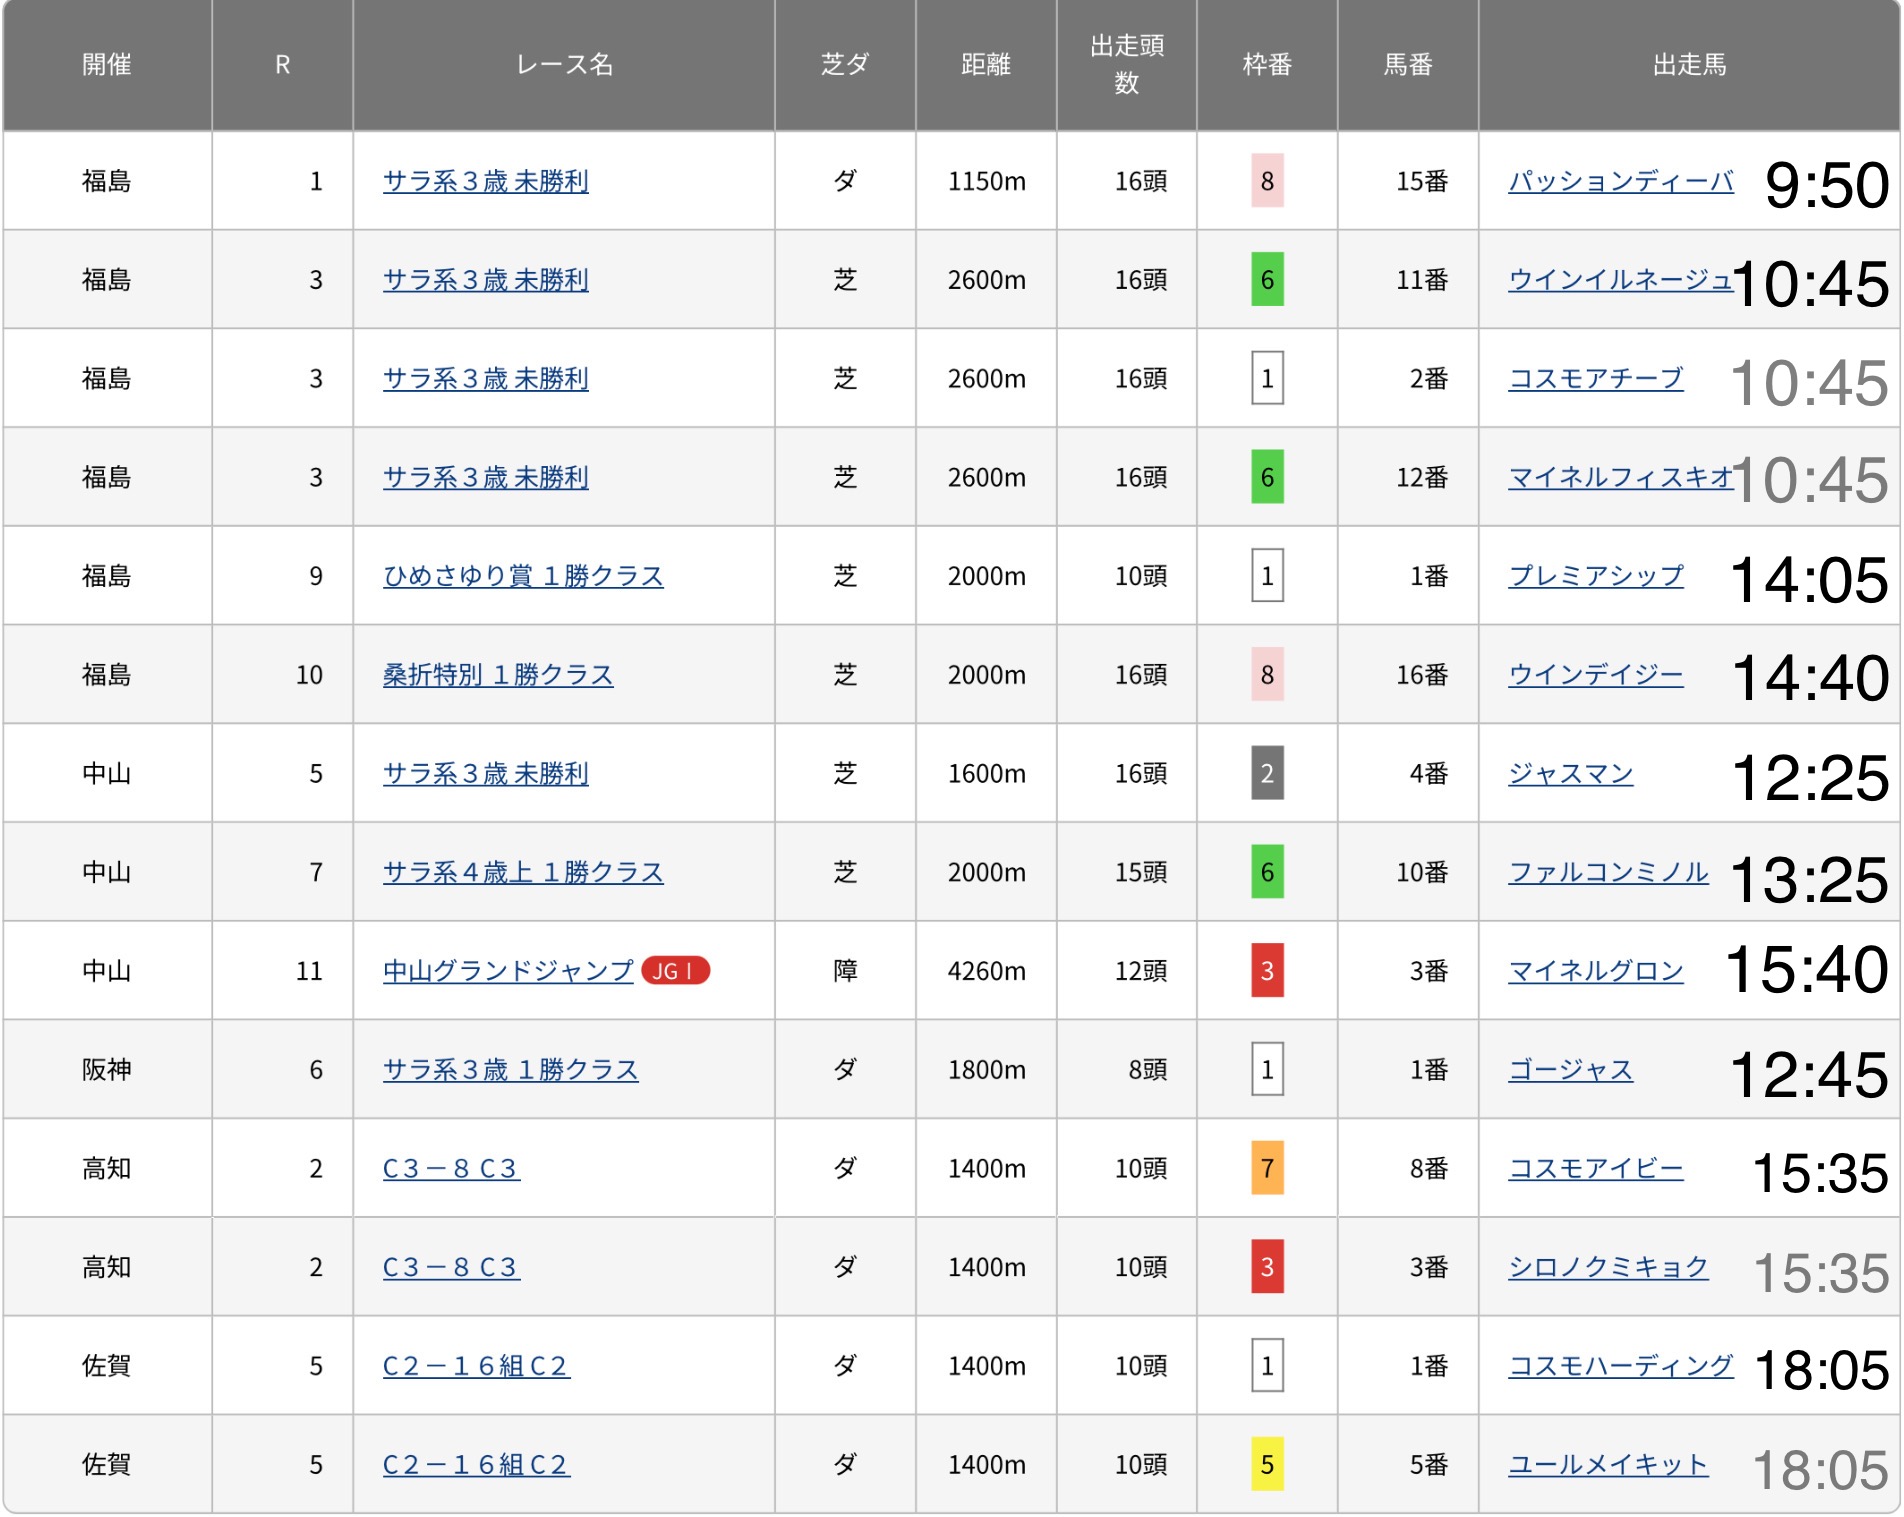
Task: Open the 桑折特別 １勝クラス race link
Action: (x=498, y=675)
